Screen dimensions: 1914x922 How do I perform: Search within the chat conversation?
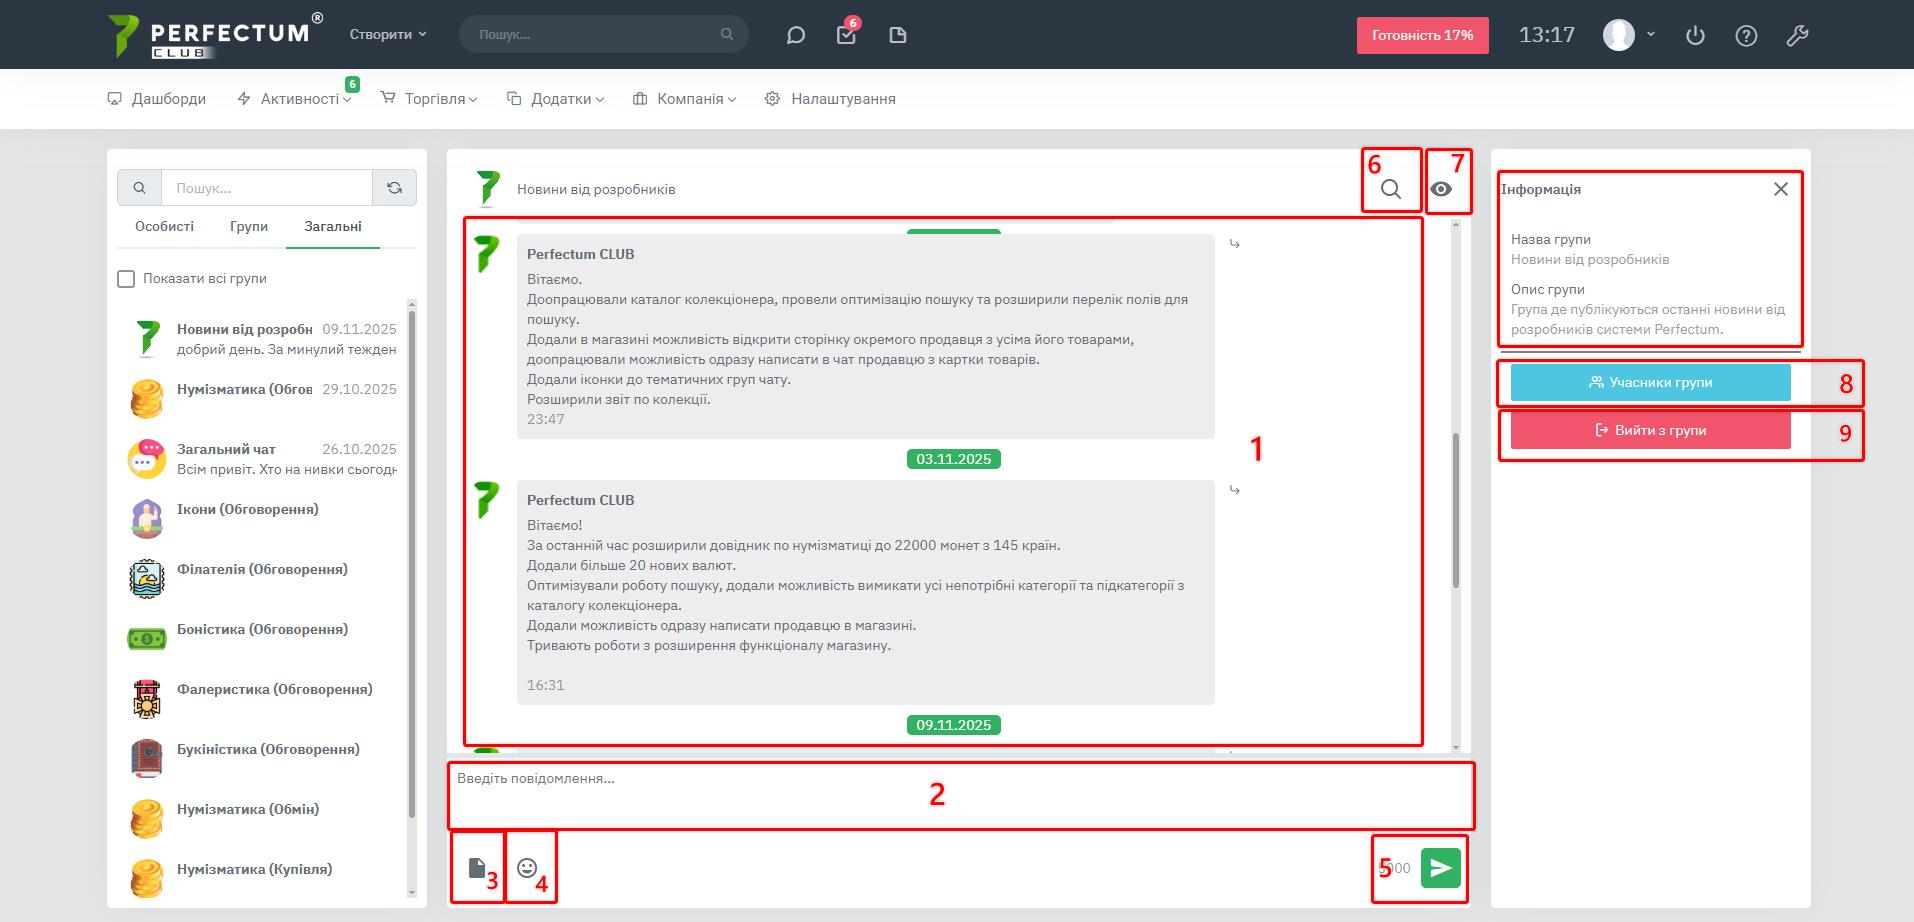[1390, 189]
